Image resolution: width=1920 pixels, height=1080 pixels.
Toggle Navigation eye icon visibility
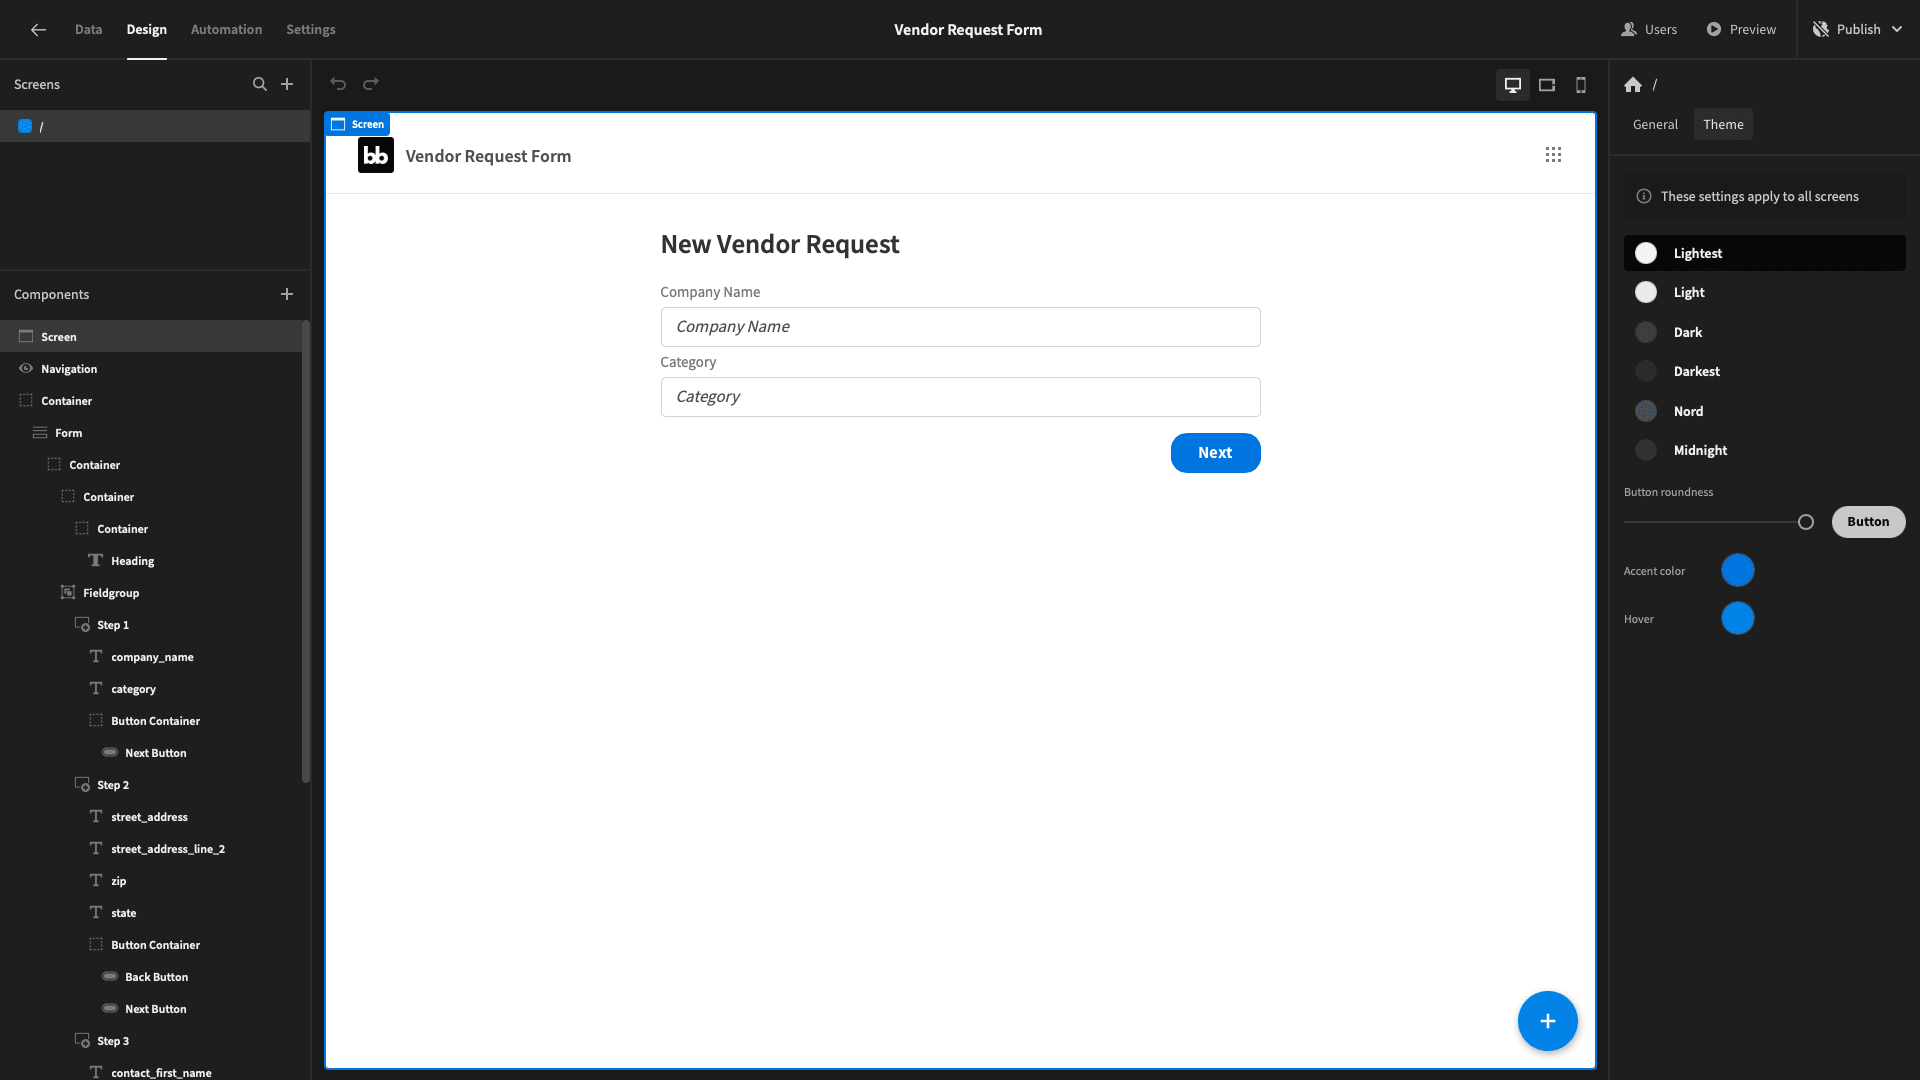tap(26, 369)
